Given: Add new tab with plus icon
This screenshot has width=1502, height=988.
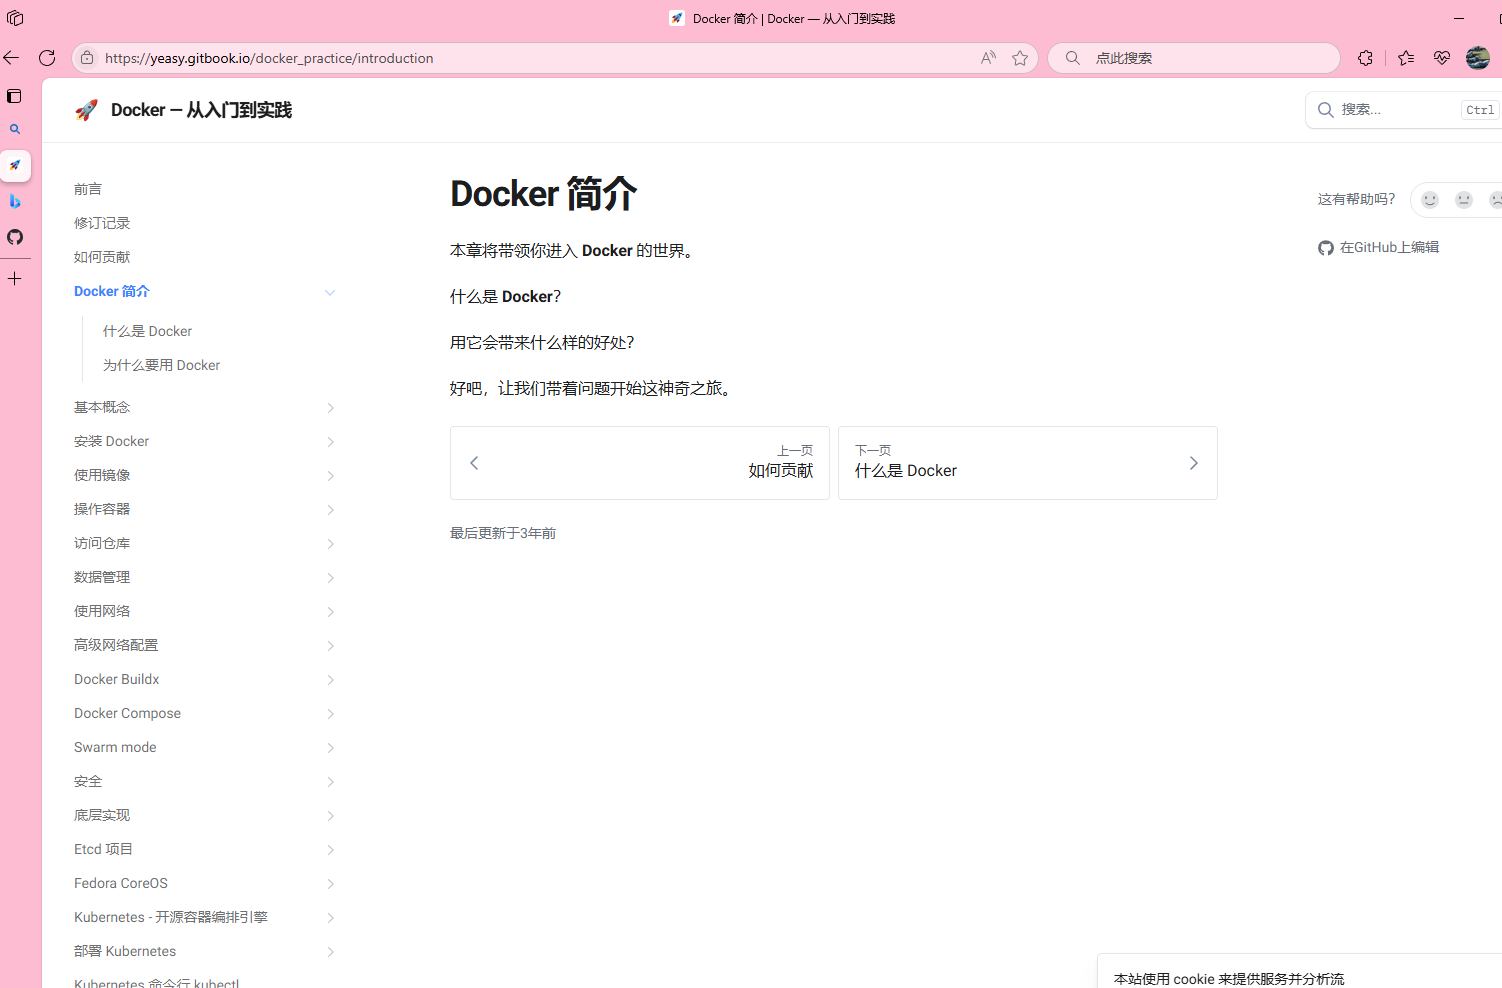Looking at the screenshot, I should click(x=15, y=279).
